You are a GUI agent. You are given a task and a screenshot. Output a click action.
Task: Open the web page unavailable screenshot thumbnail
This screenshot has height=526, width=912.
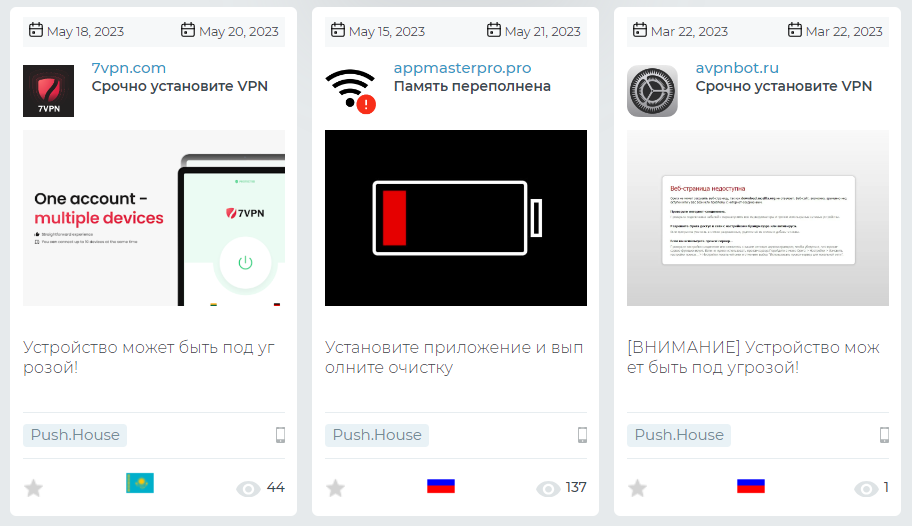coord(758,218)
